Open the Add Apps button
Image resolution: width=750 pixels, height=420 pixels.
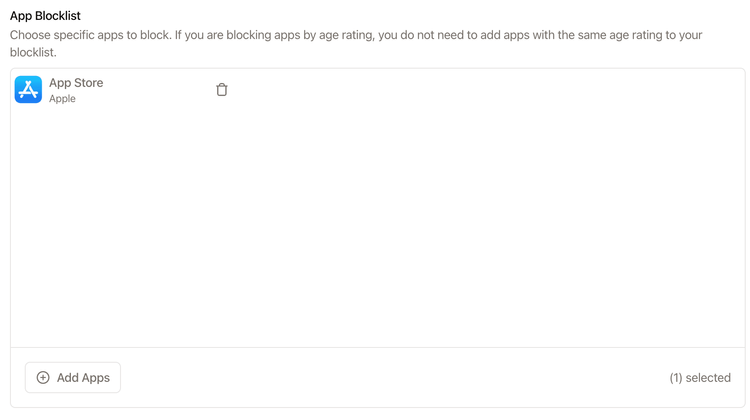pos(73,377)
